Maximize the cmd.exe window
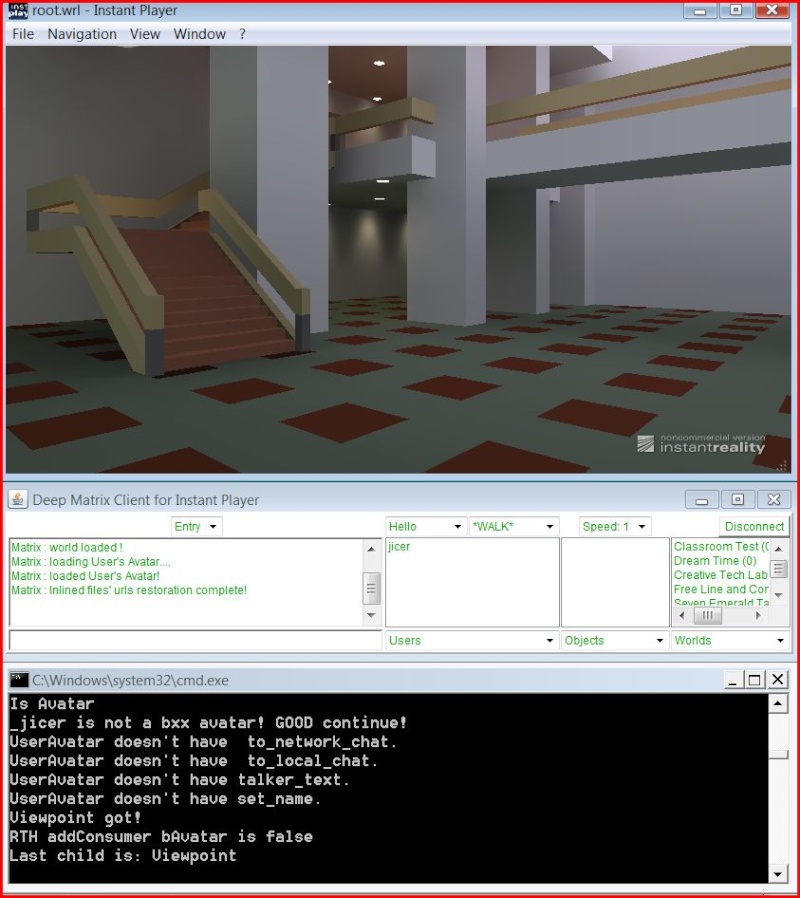This screenshot has width=800, height=898. click(755, 680)
